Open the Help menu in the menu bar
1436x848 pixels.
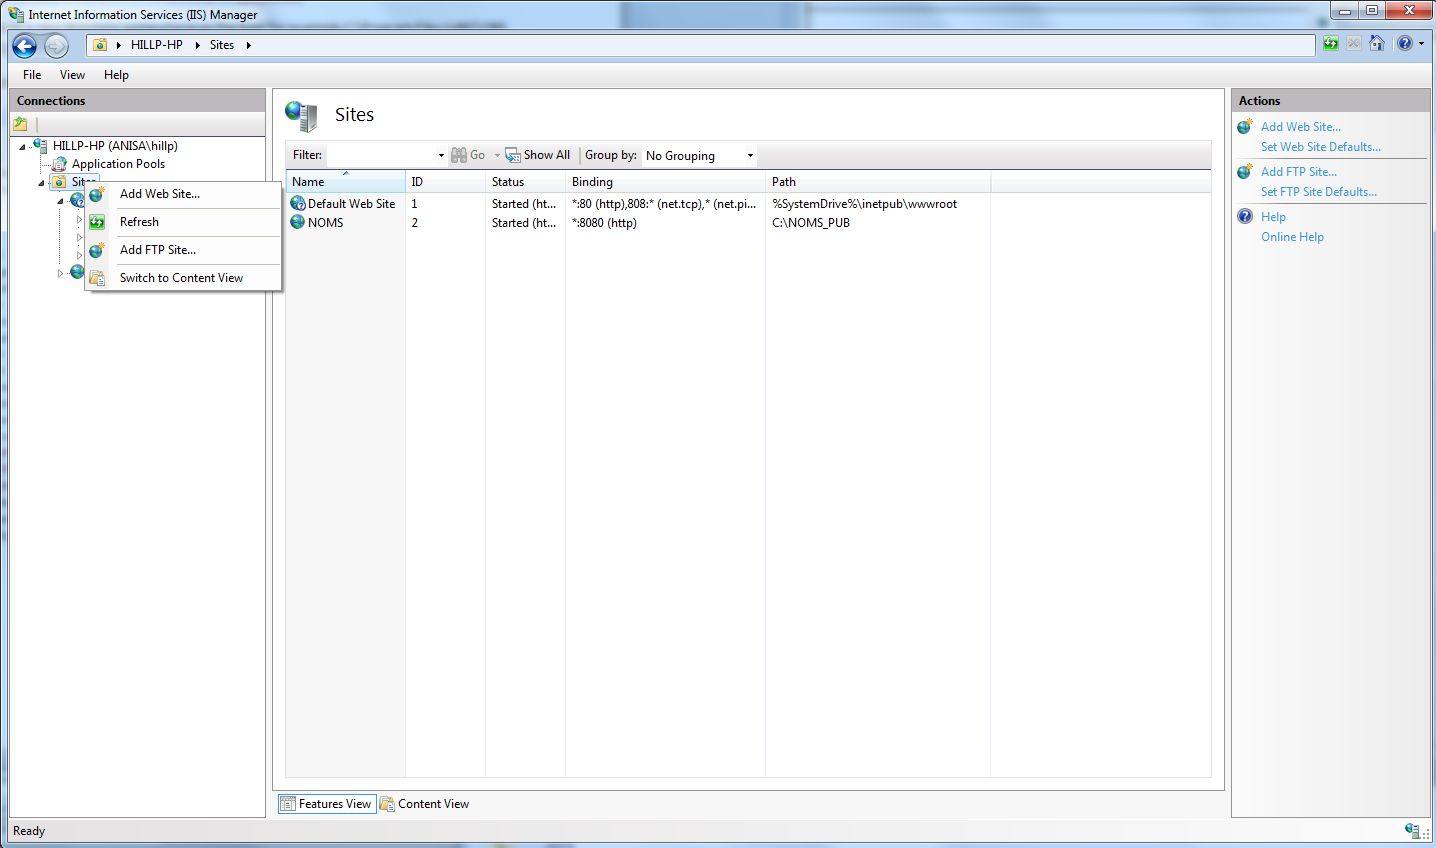pos(116,75)
